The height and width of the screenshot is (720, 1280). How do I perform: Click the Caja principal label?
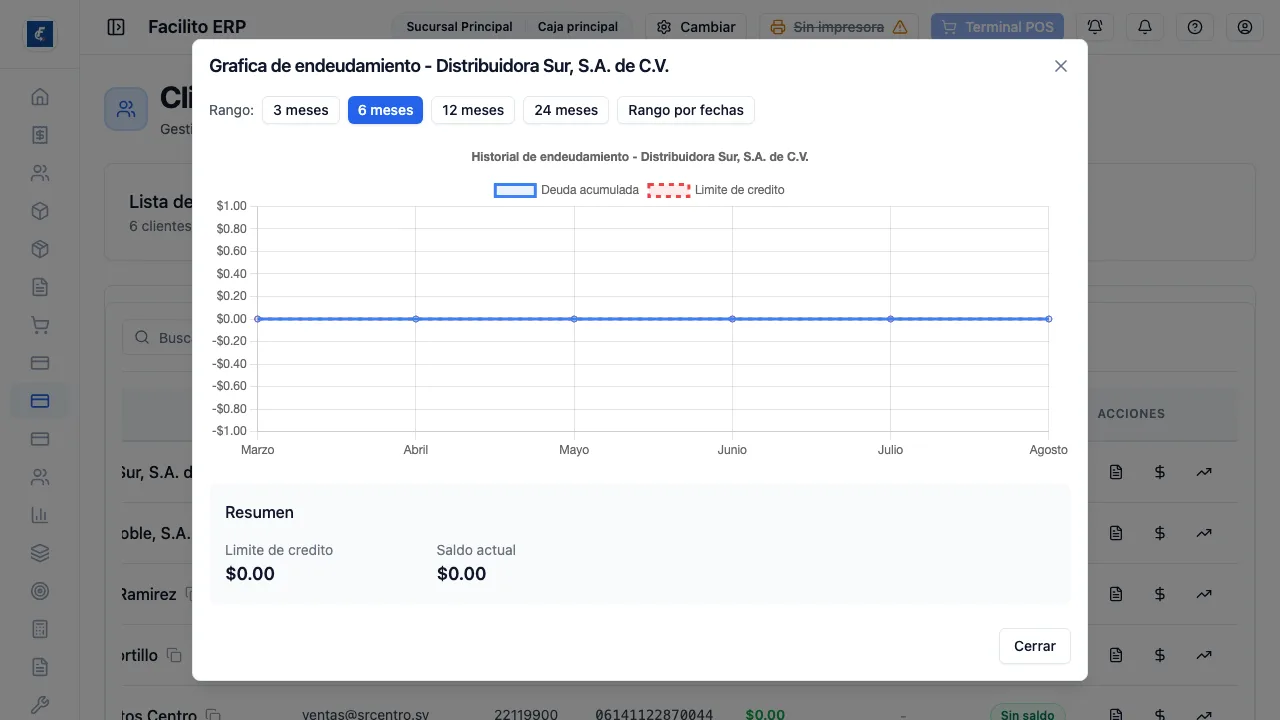pyautogui.click(x=578, y=27)
